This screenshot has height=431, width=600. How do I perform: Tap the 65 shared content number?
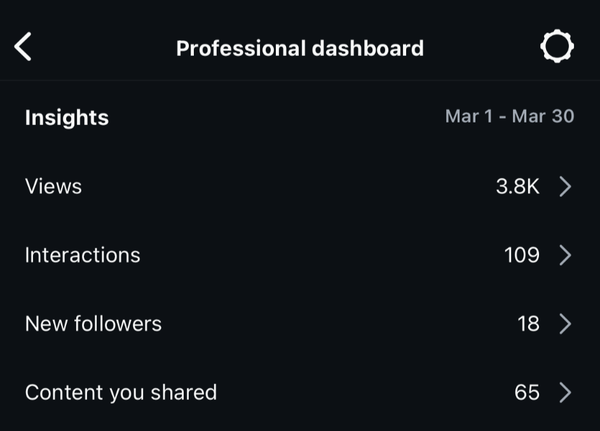tap(527, 392)
